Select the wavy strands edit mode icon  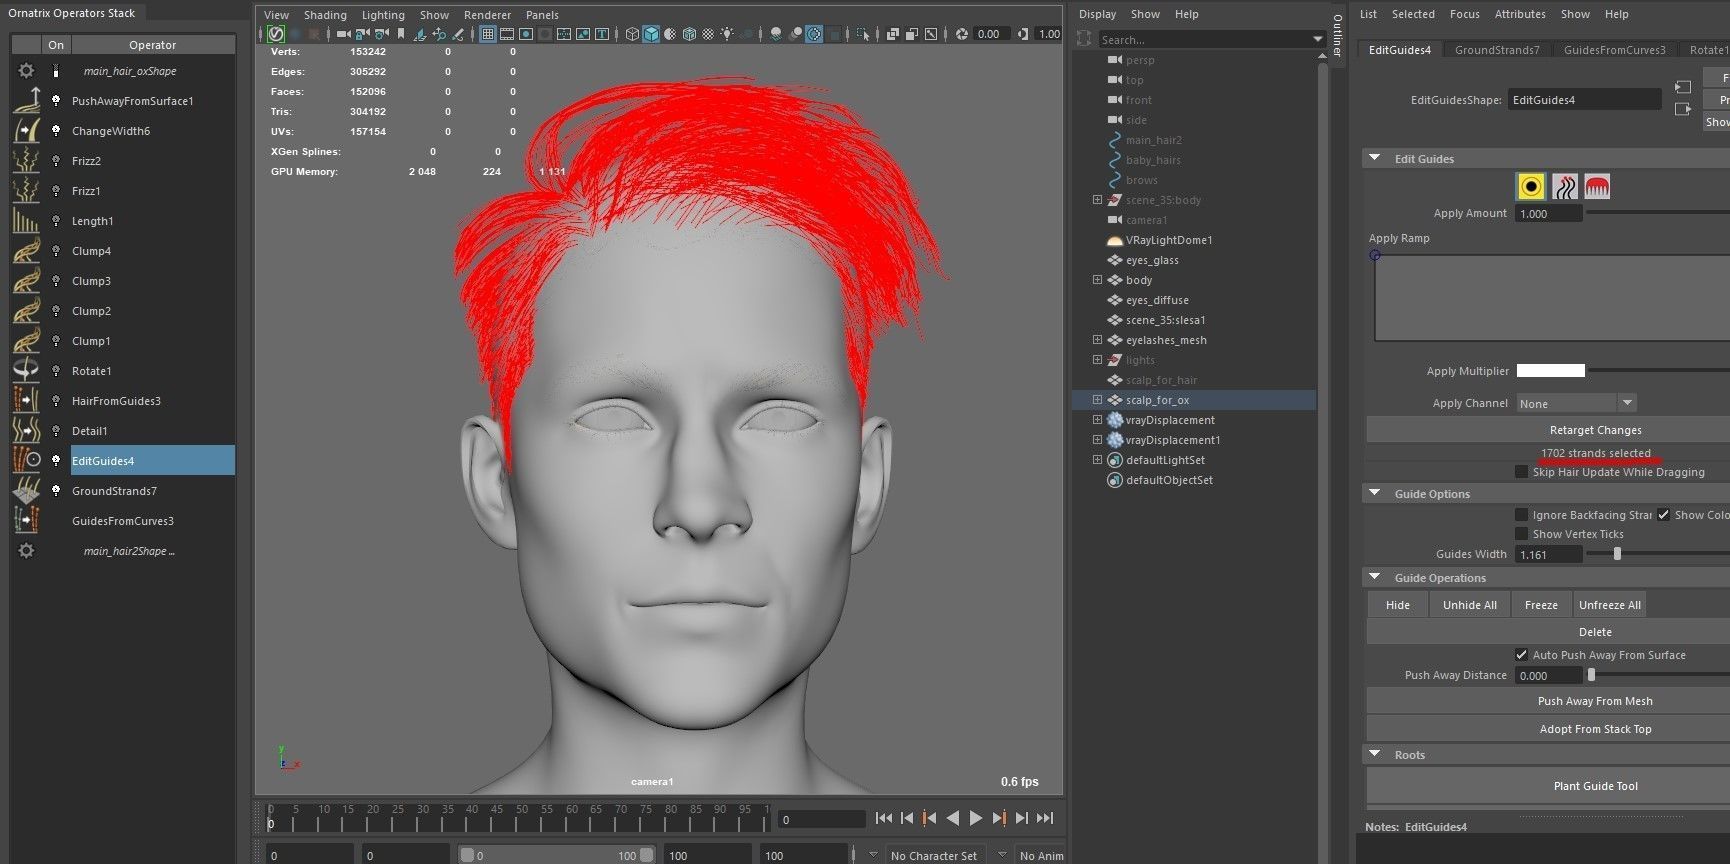[x=1564, y=186]
